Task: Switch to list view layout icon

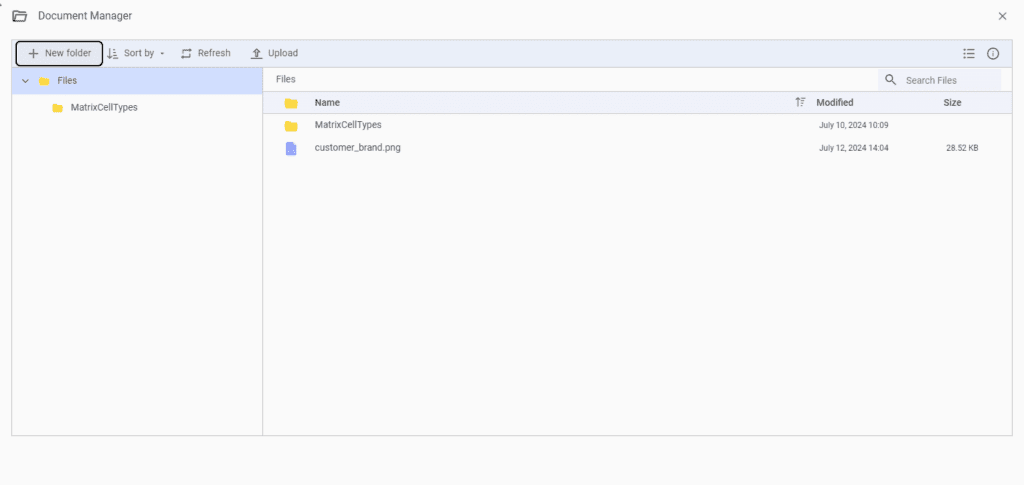Action: coord(968,54)
